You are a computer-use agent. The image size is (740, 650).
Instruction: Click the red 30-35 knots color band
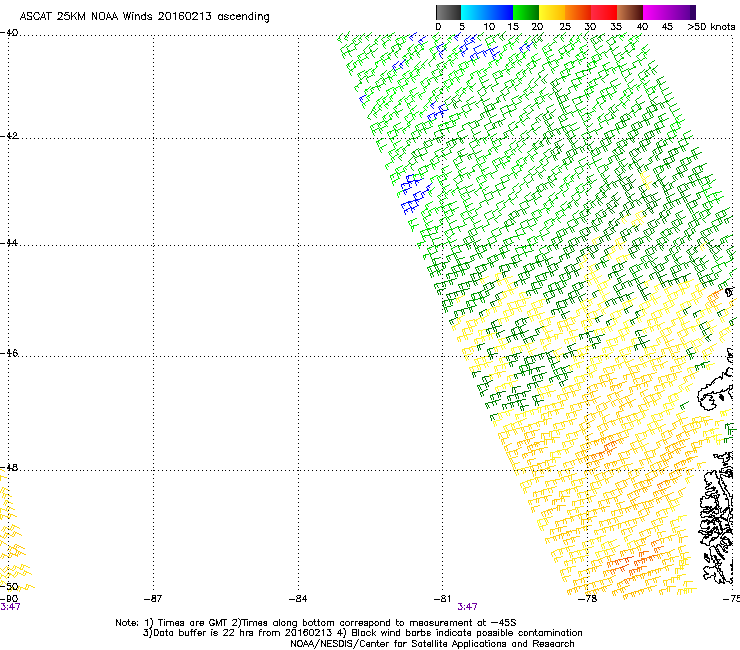[x=604, y=12]
